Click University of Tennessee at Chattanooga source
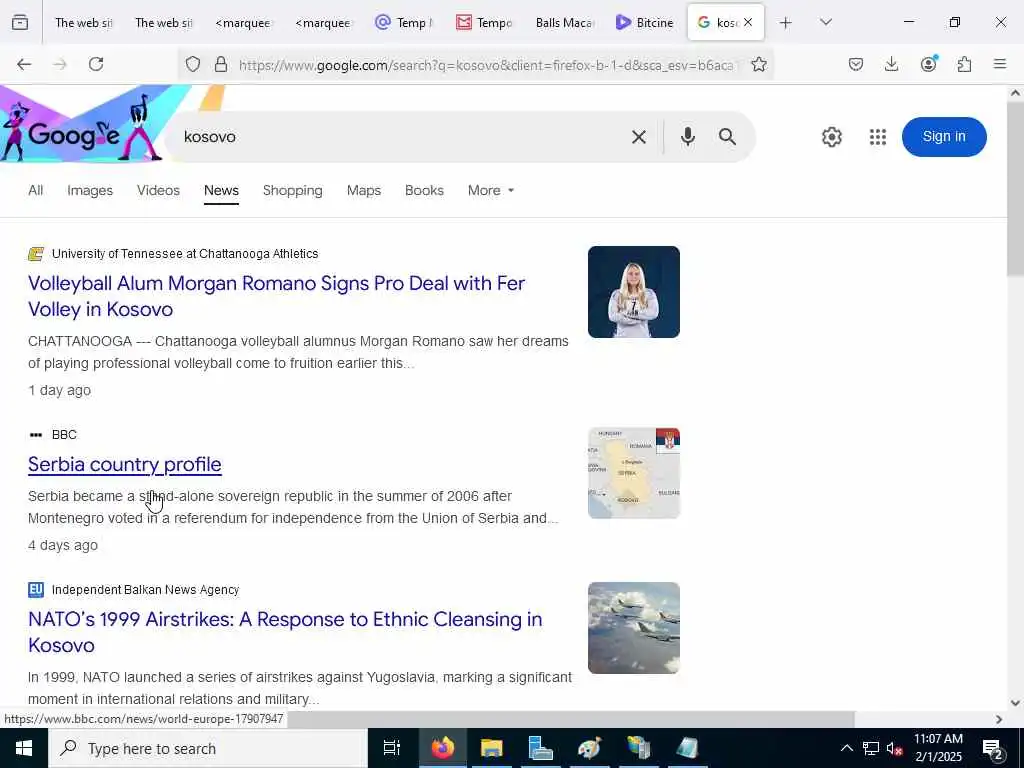This screenshot has width=1024, height=768. pos(185,254)
